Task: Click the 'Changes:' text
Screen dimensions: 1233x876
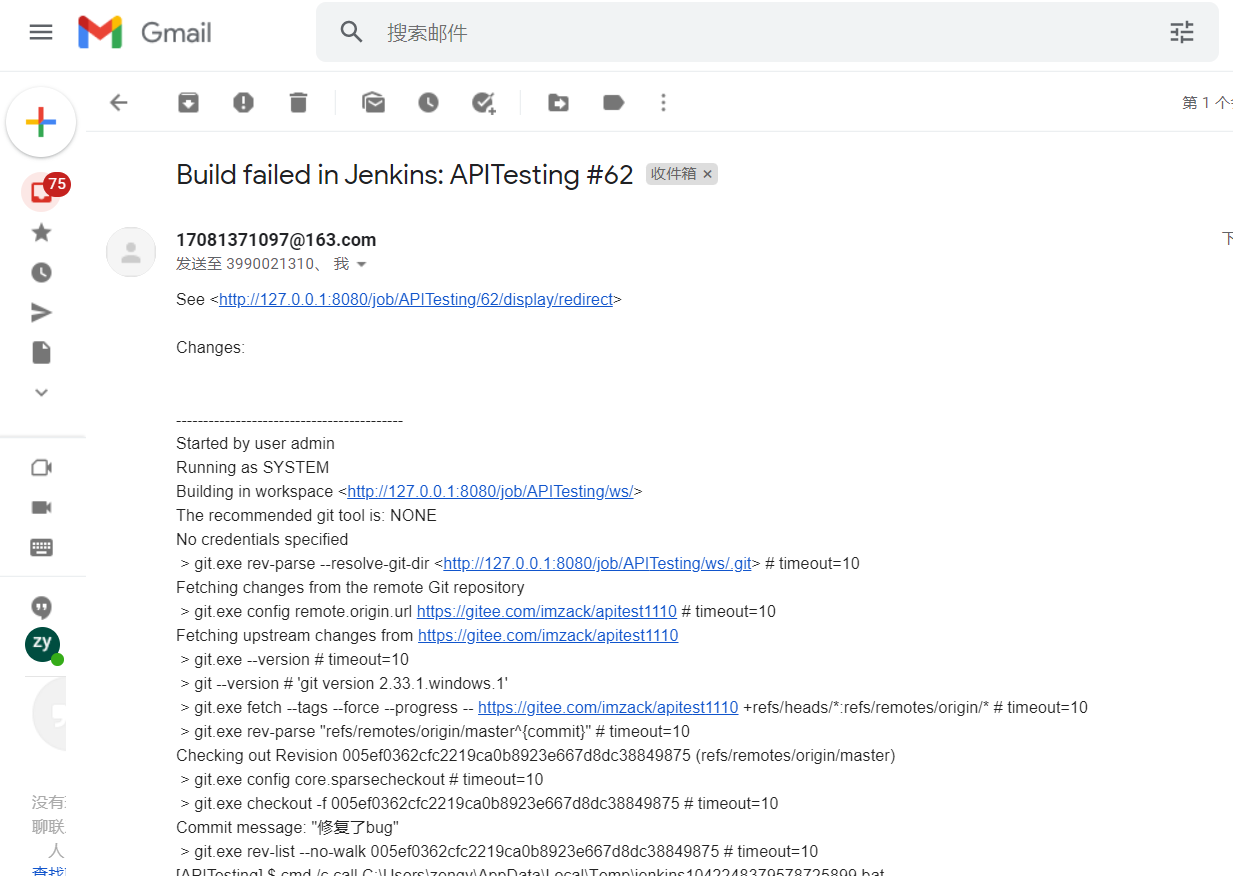Action: 210,347
